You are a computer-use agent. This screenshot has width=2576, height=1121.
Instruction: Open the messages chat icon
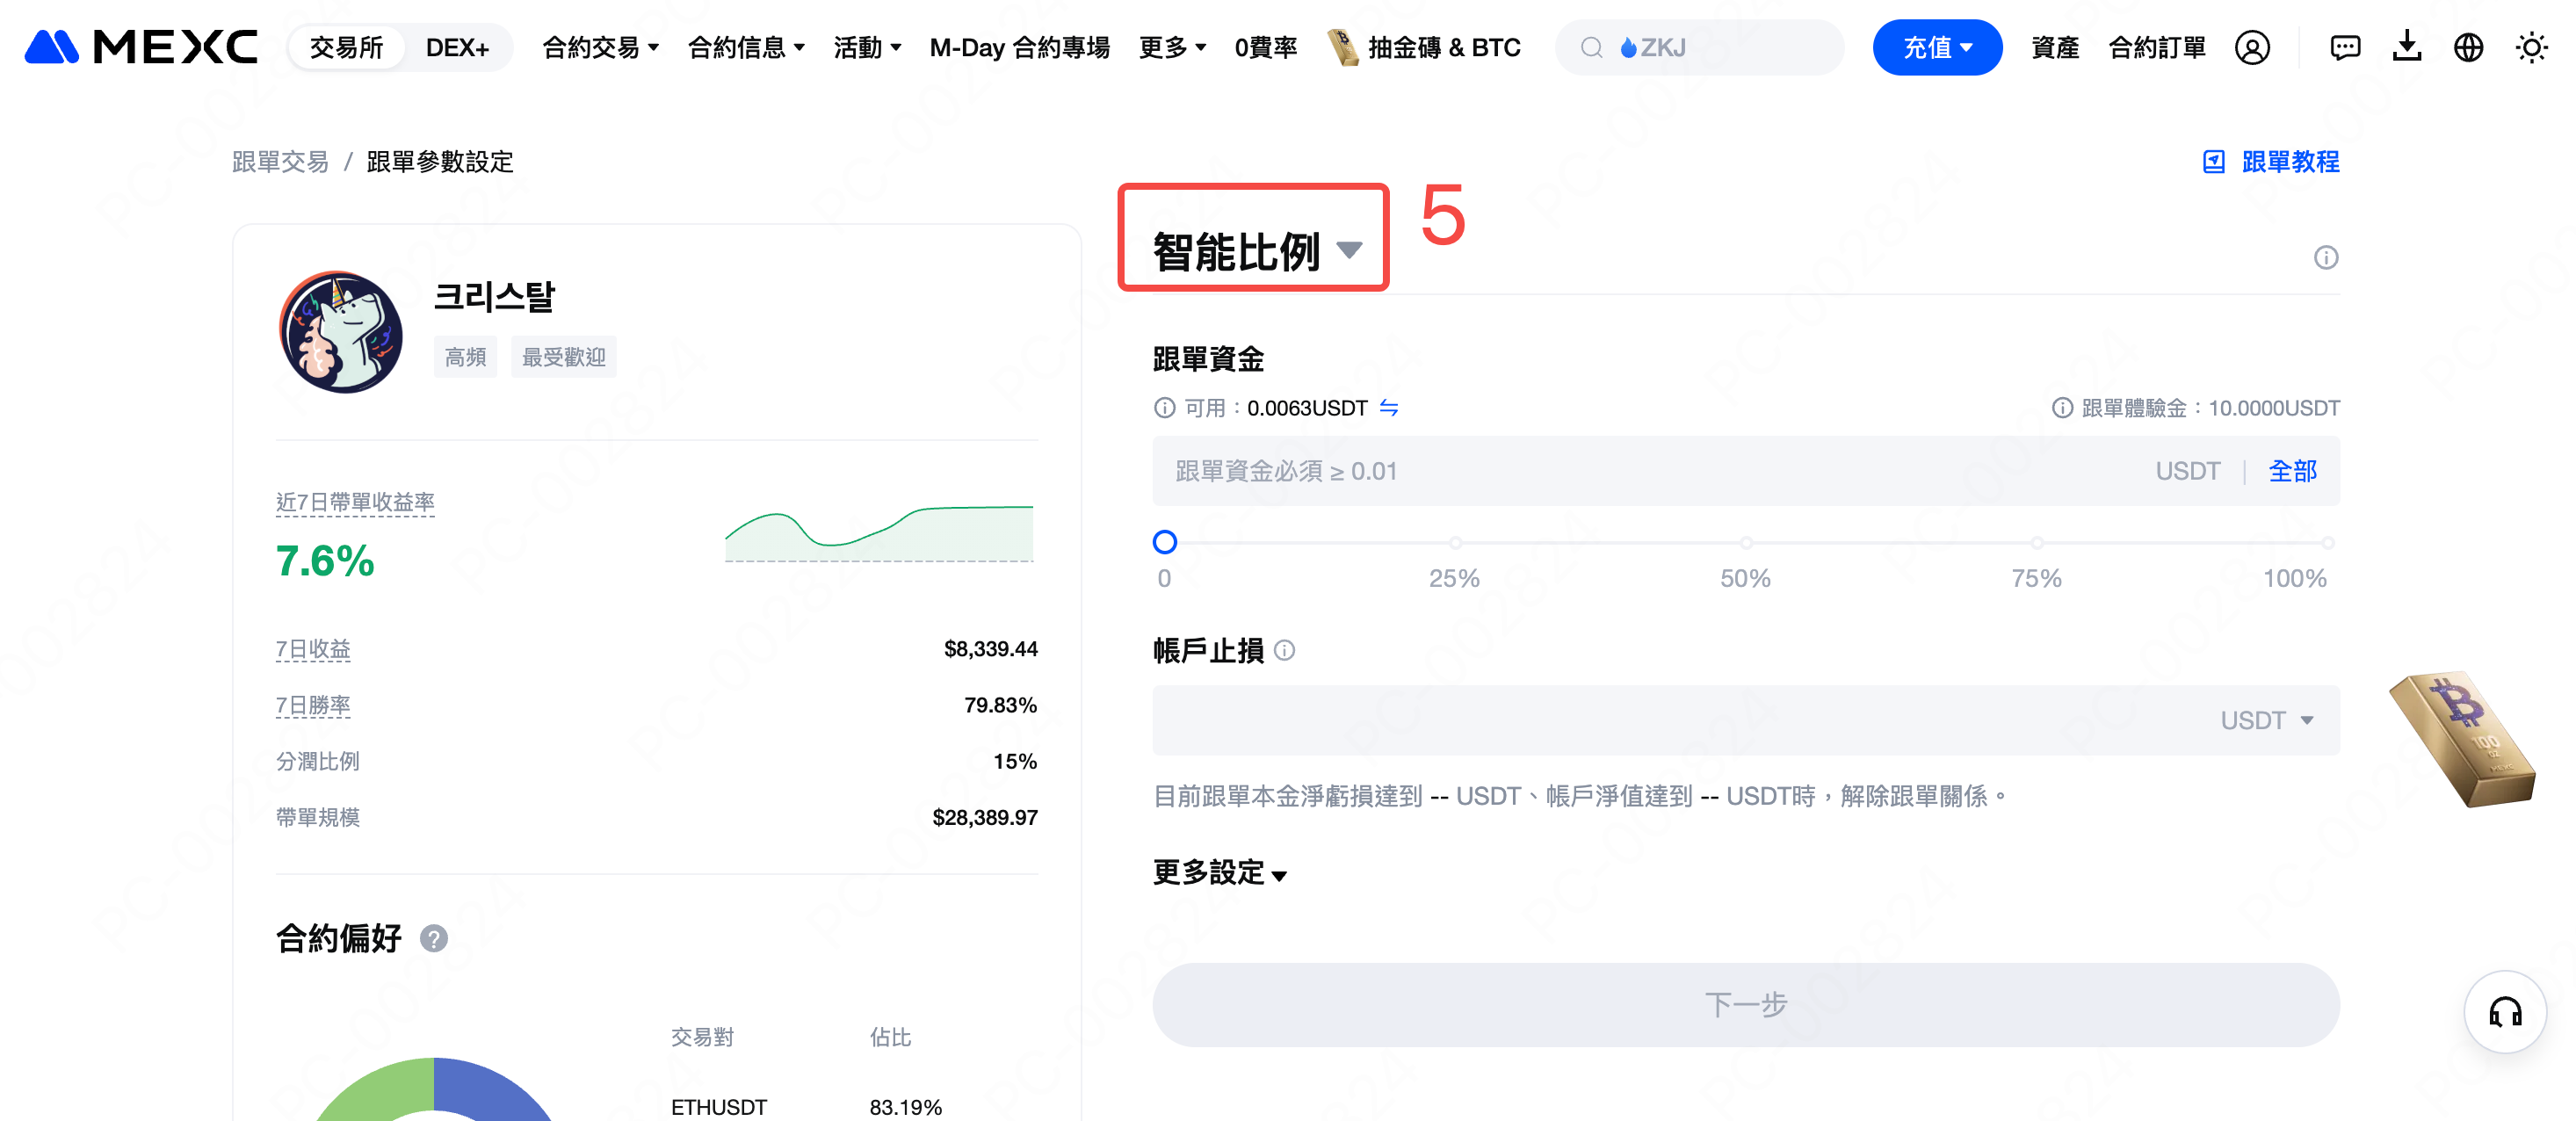click(2345, 47)
